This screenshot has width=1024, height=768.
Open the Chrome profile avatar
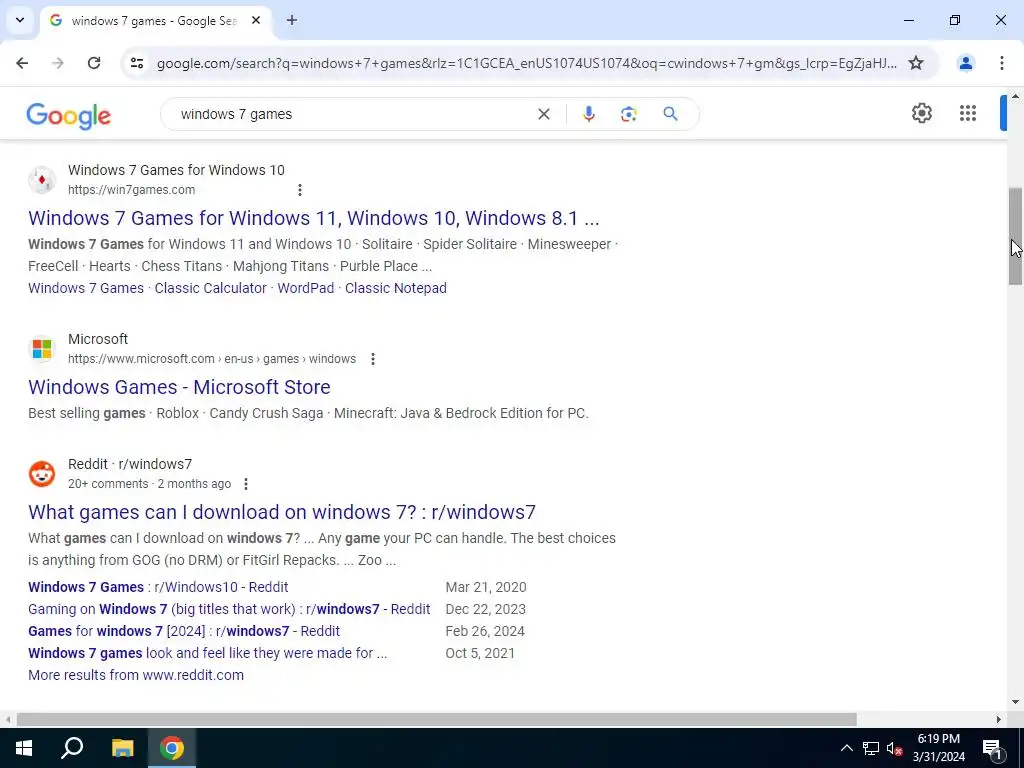(x=965, y=63)
